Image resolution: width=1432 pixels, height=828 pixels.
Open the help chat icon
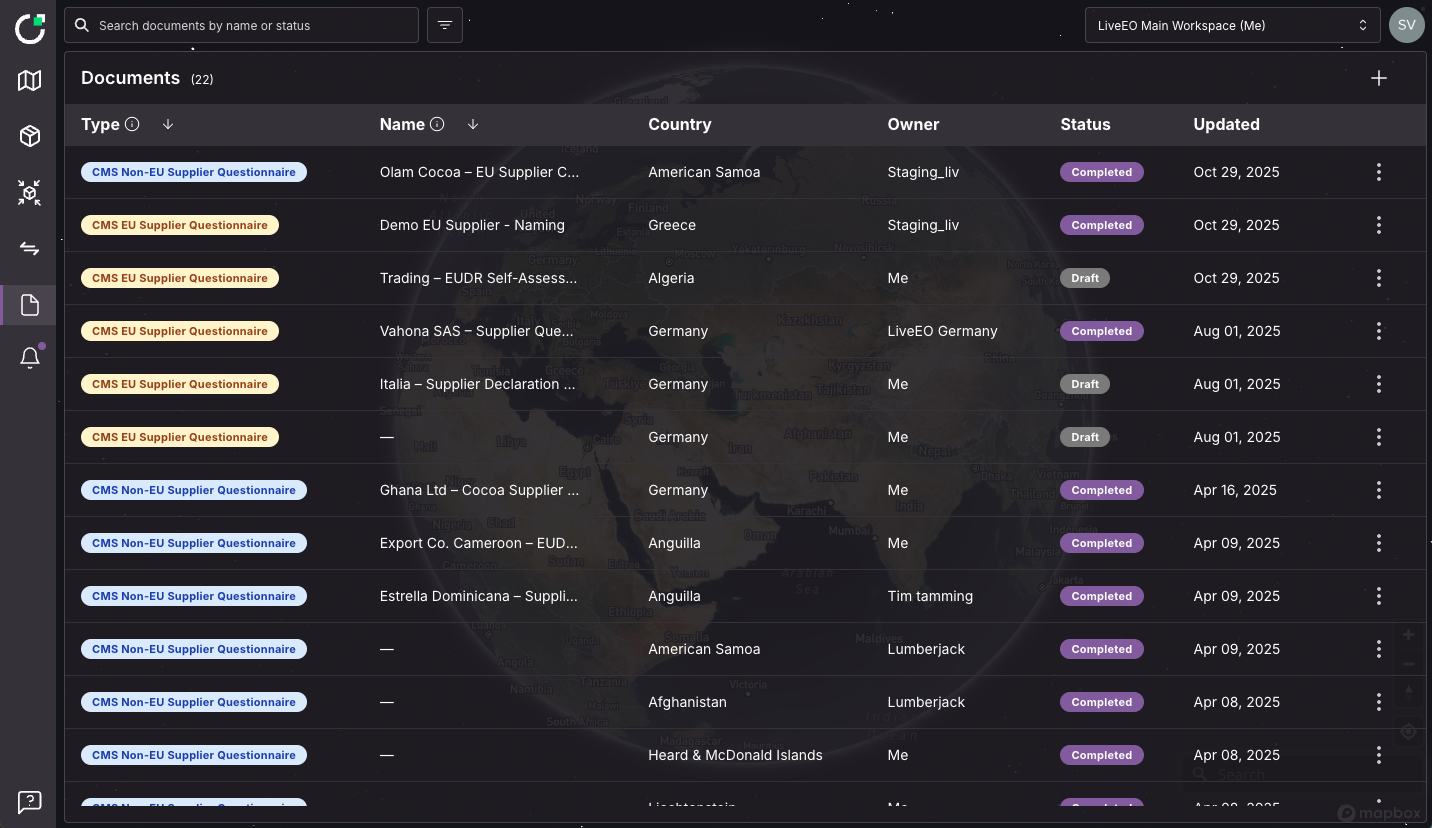(30, 801)
